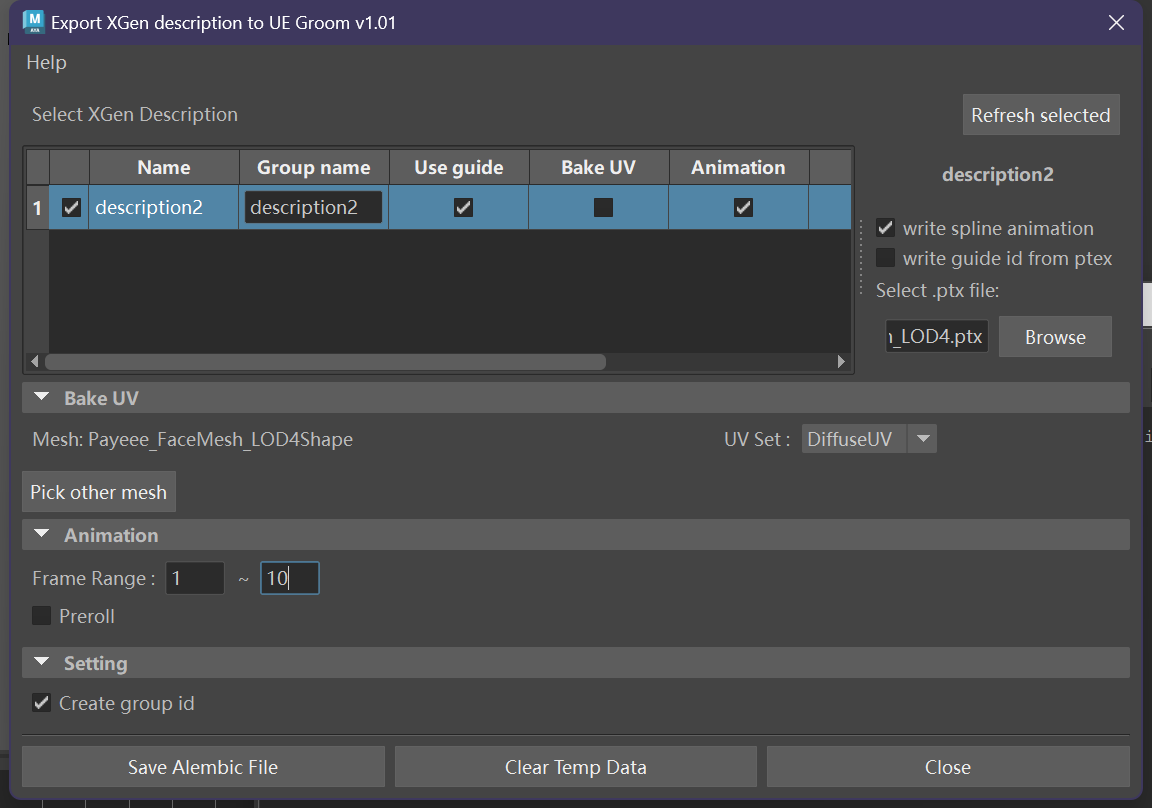This screenshot has width=1152, height=808.
Task: Click the Frame Range end field
Action: (289, 578)
